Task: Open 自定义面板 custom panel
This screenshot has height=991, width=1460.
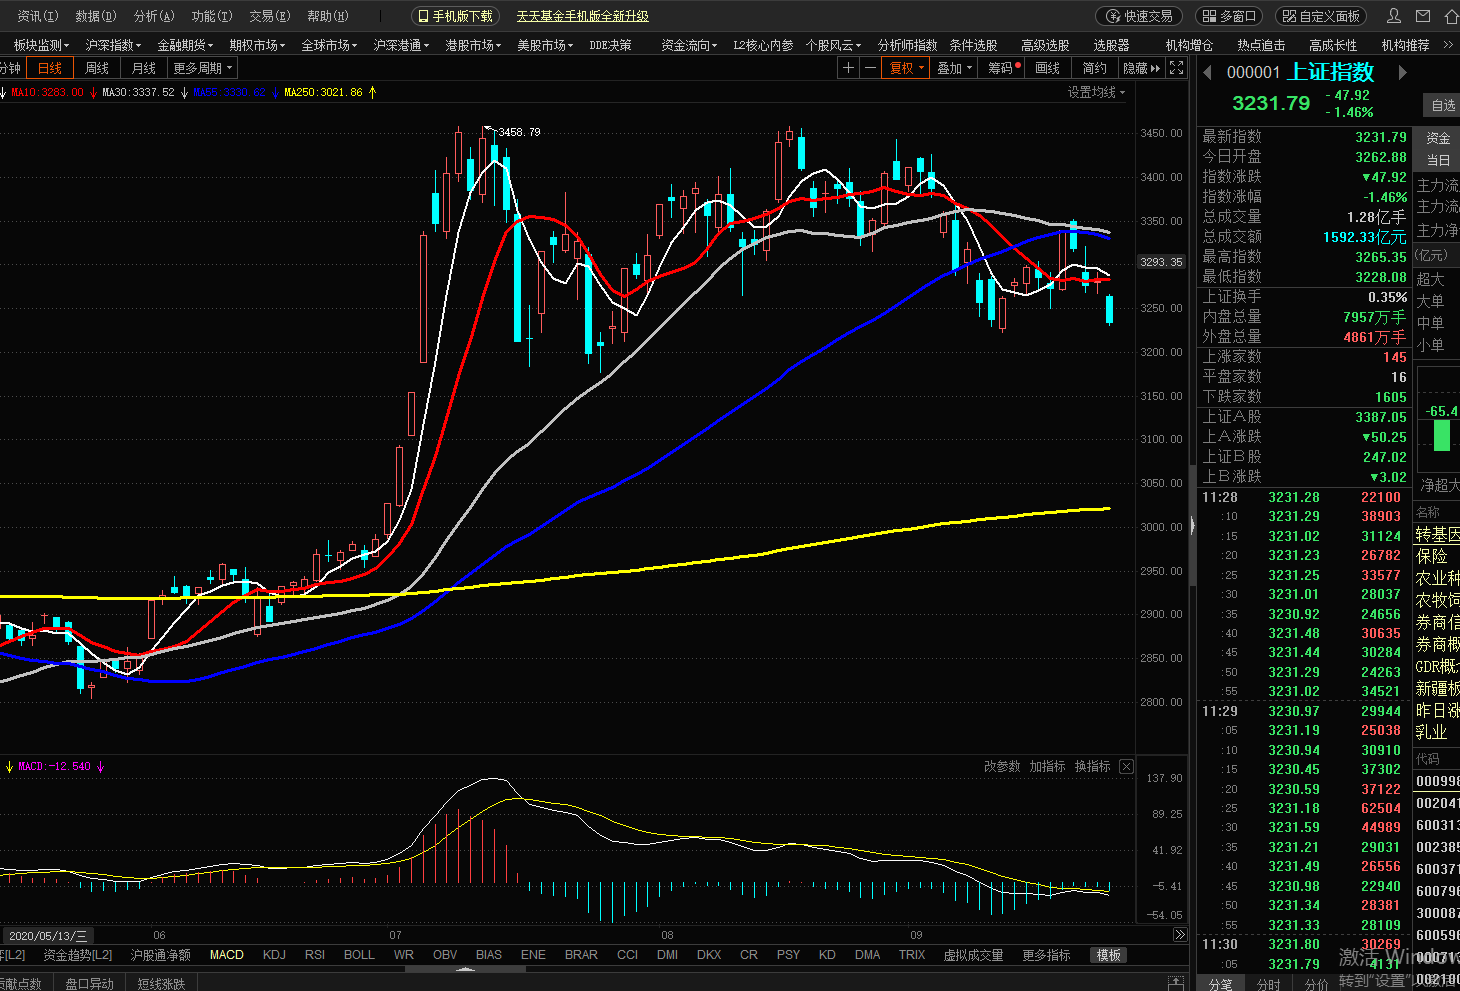Action: click(1321, 16)
